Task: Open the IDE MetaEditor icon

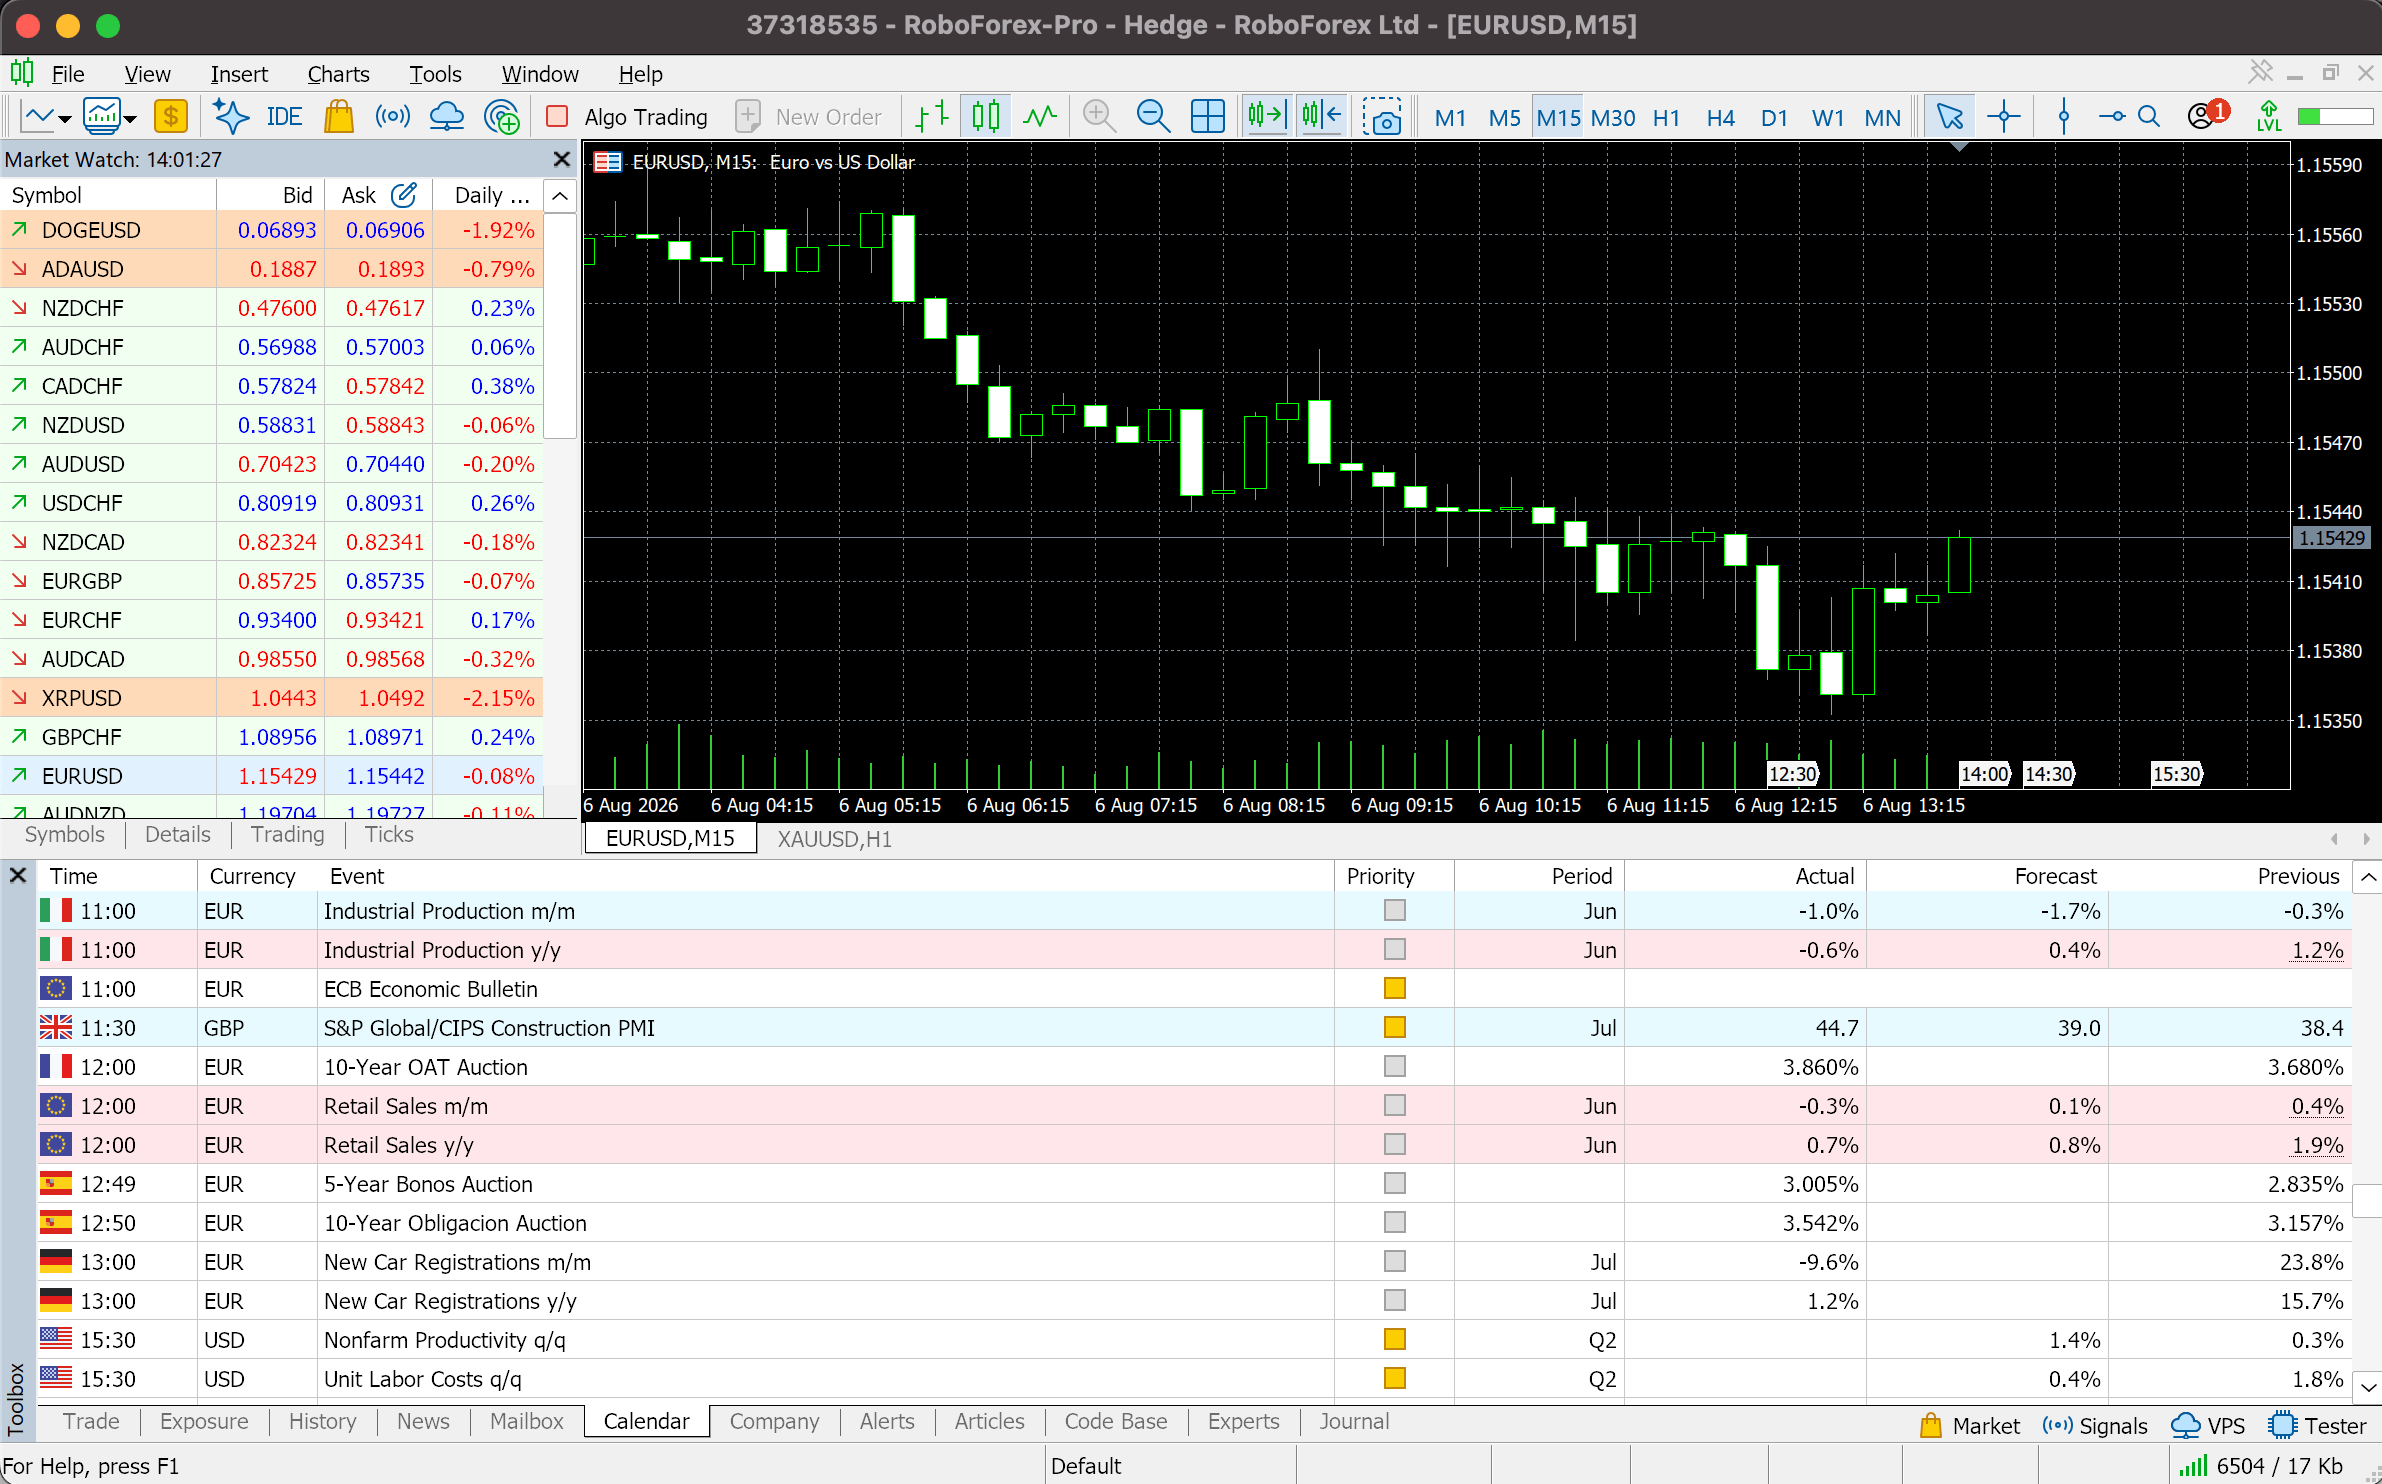Action: pyautogui.click(x=284, y=117)
